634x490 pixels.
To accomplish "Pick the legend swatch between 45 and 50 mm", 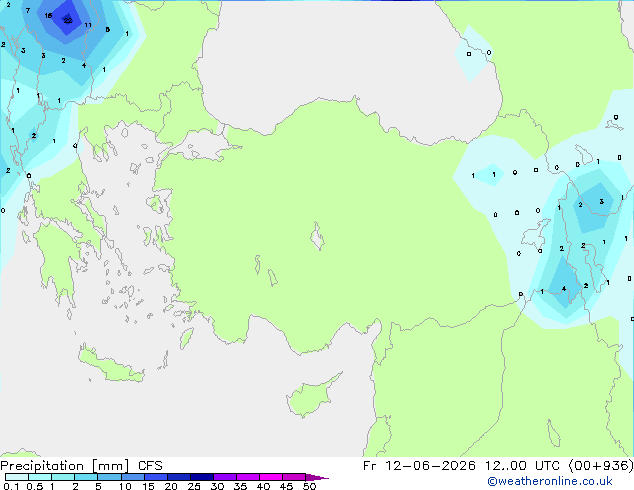I will 294,477.
